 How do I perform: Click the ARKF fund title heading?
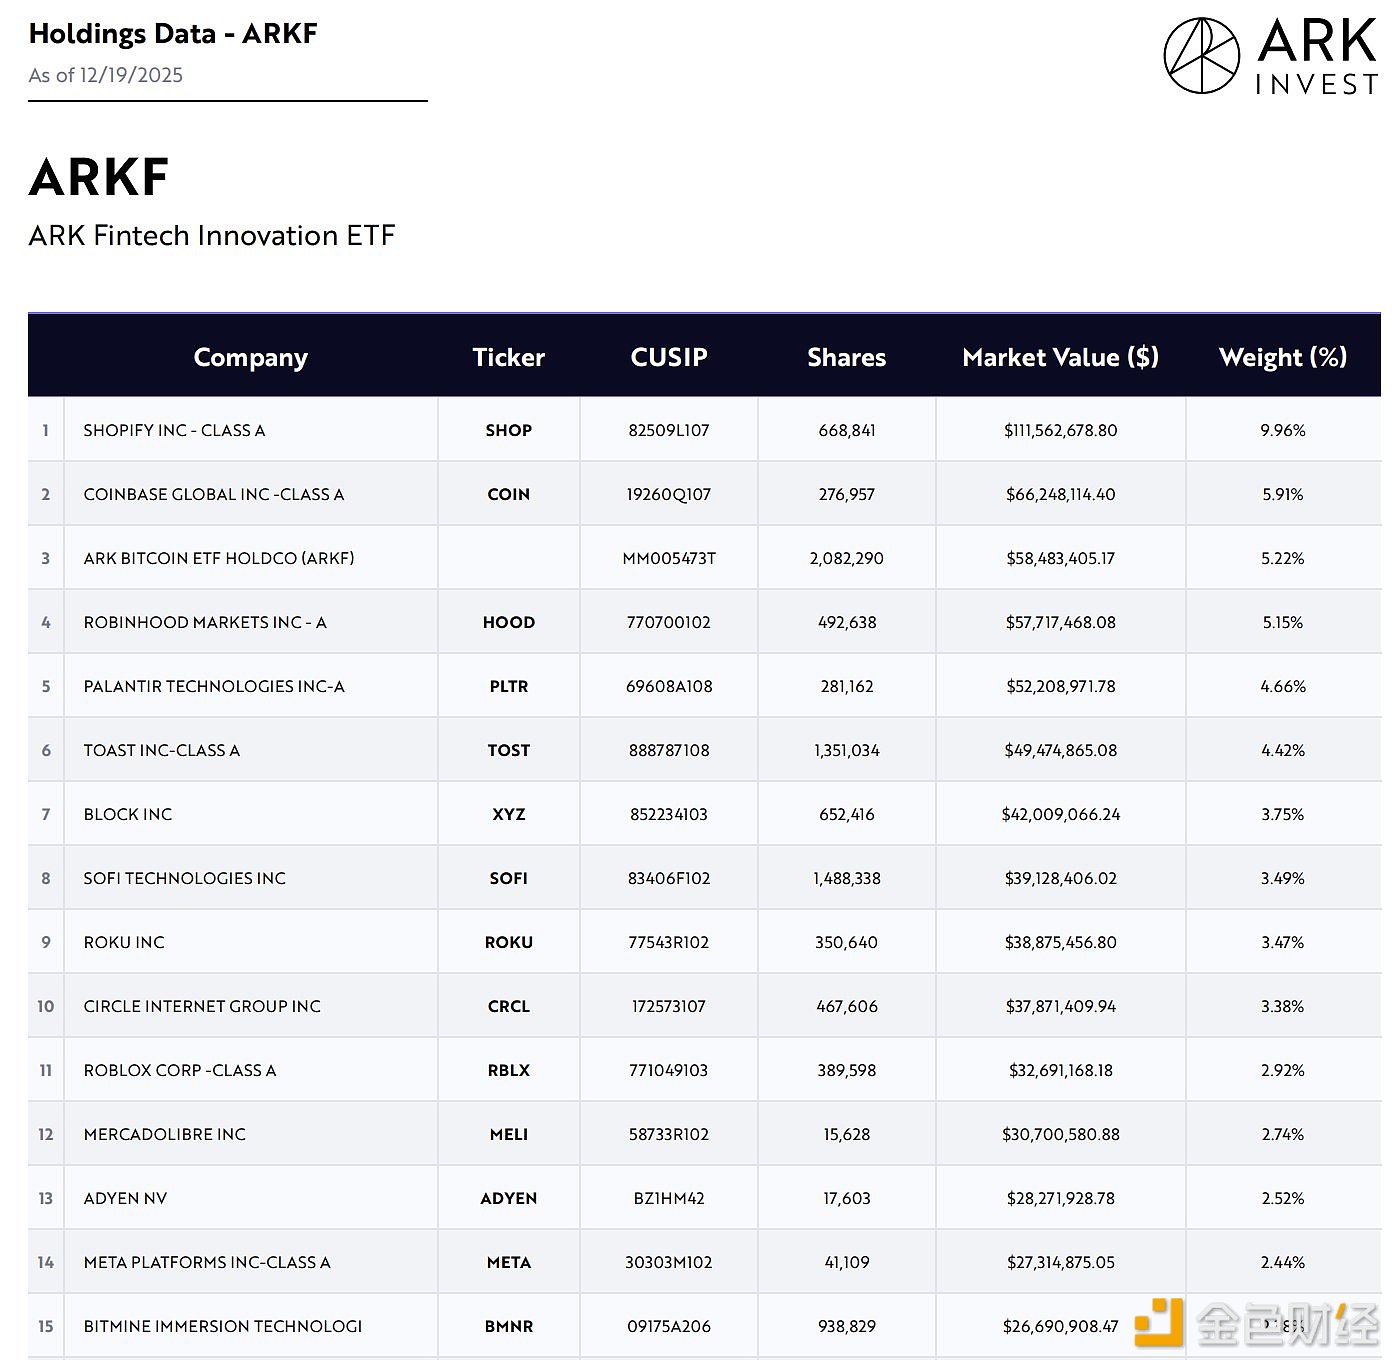[99, 177]
